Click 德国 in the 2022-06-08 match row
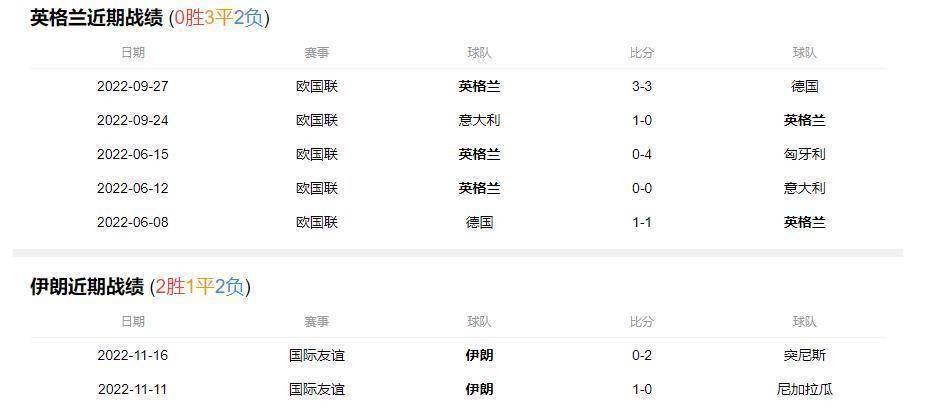This screenshot has height=414, width=932. (x=479, y=222)
